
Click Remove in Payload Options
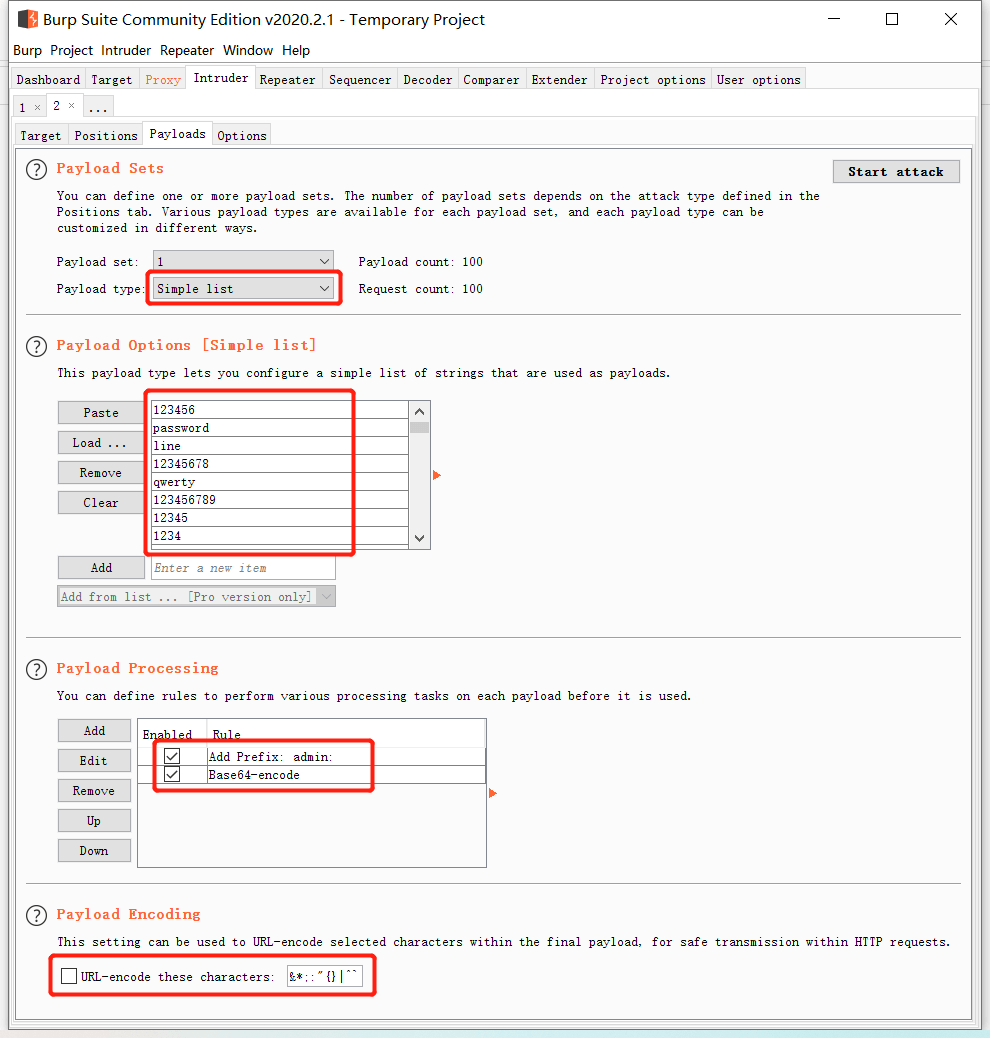click(101, 473)
